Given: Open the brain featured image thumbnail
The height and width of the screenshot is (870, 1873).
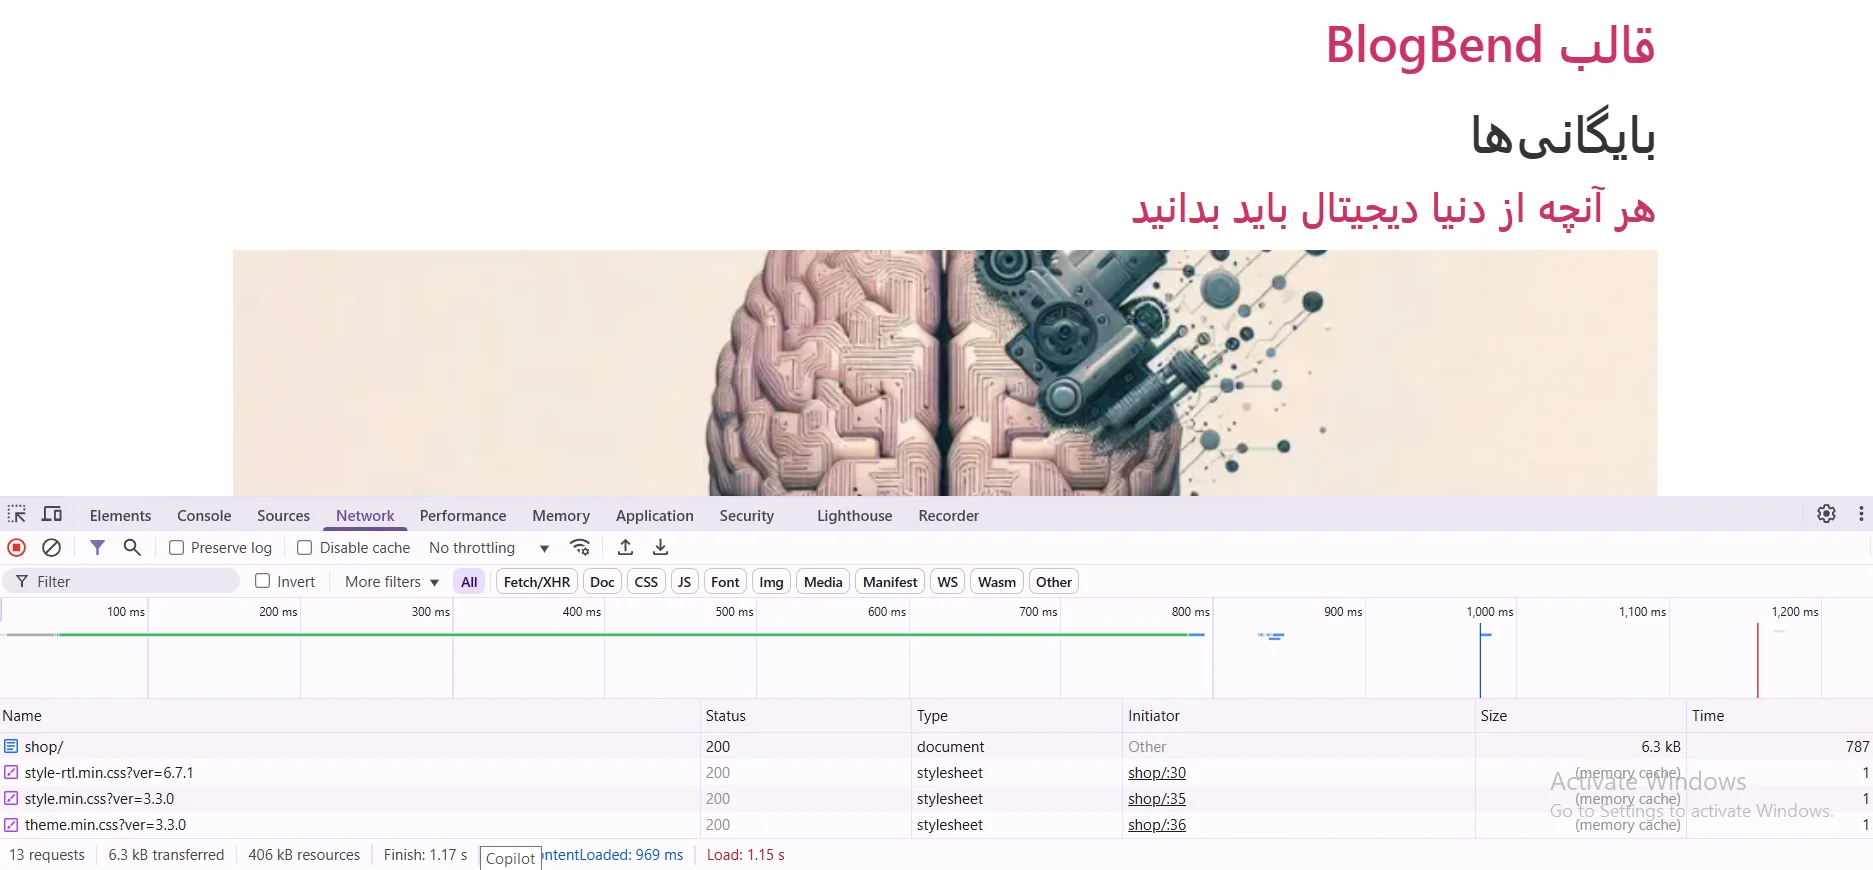Looking at the screenshot, I should 945,372.
